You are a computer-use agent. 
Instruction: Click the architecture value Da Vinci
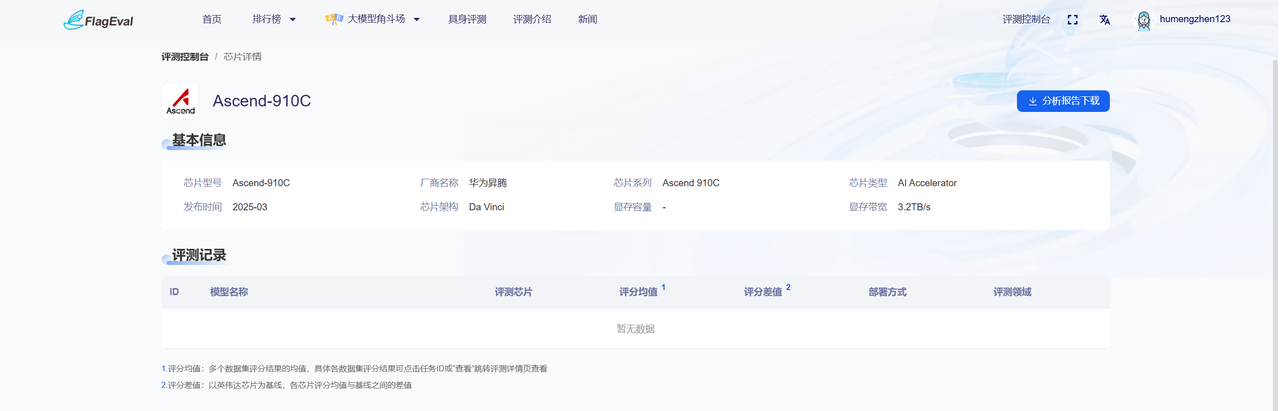[486, 207]
